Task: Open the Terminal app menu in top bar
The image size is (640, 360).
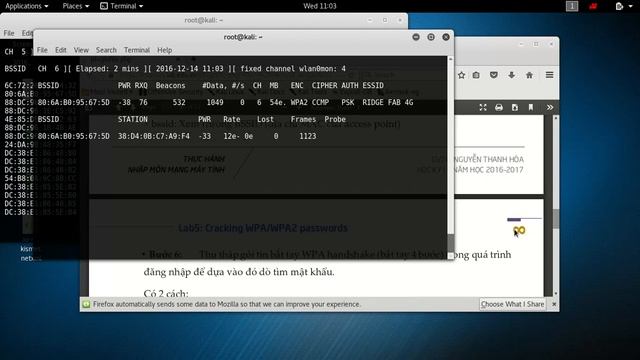Action: (x=122, y=6)
